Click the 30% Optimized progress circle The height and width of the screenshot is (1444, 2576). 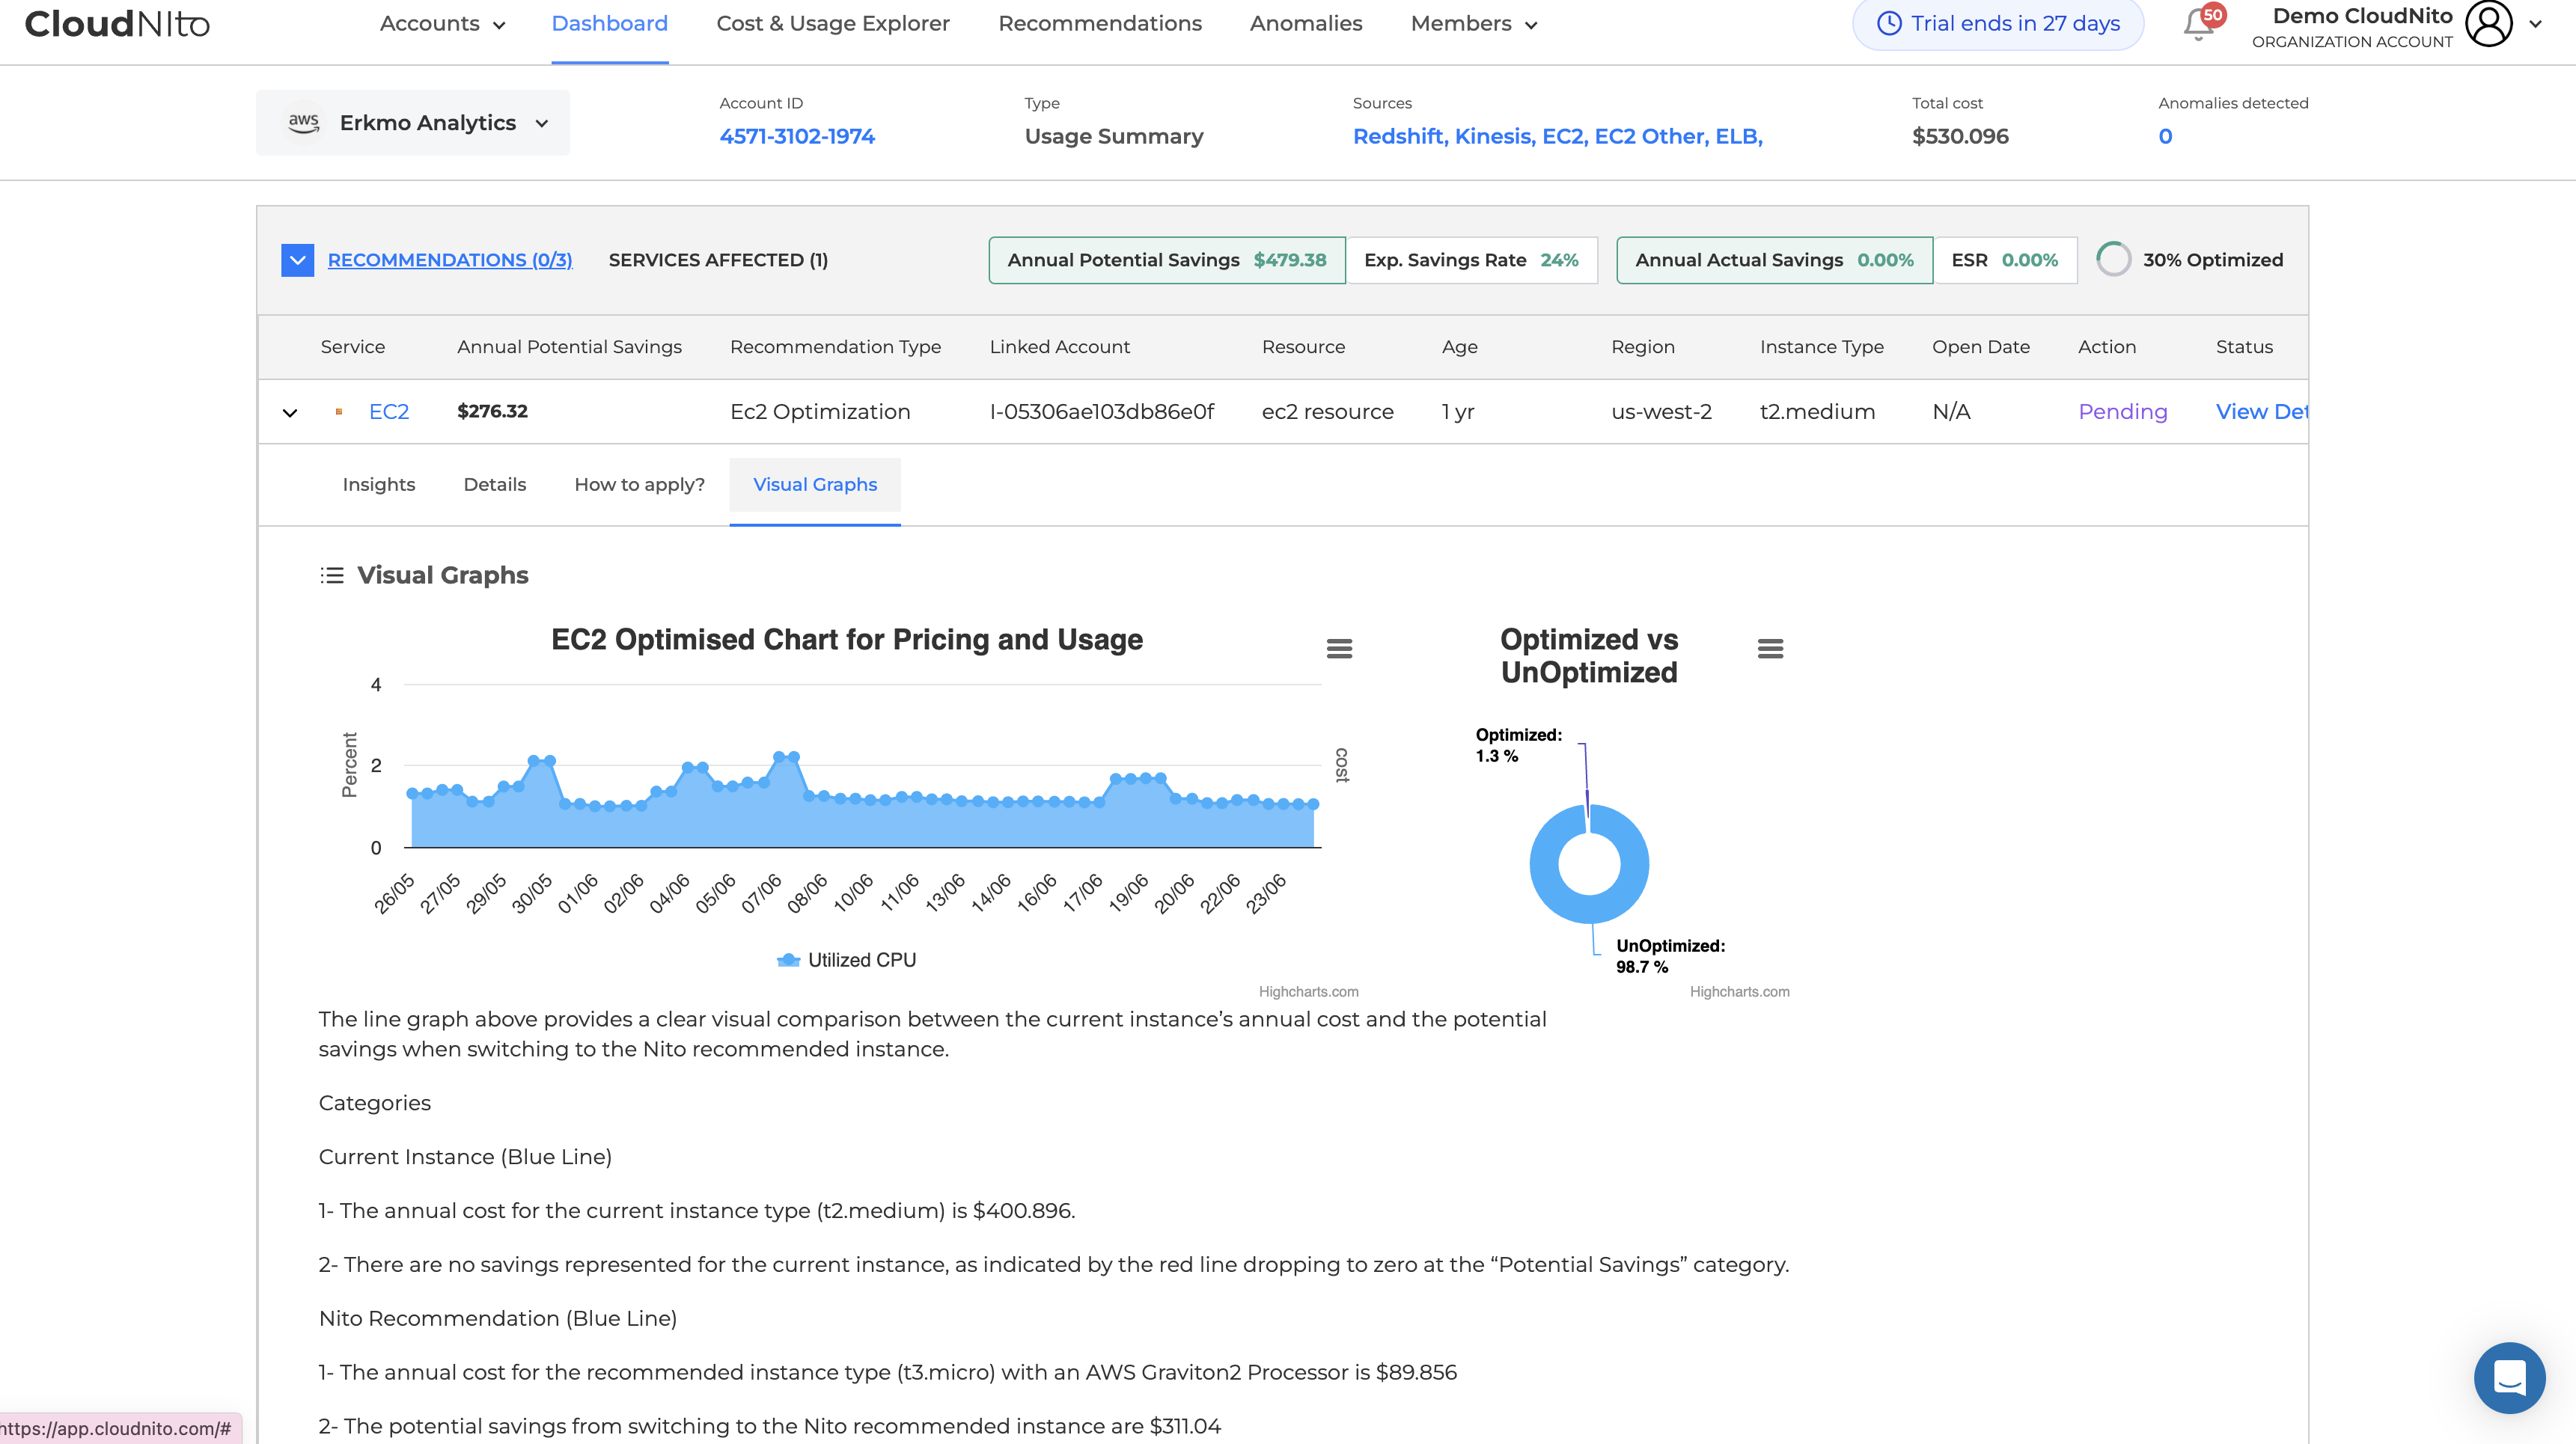pos(2113,260)
